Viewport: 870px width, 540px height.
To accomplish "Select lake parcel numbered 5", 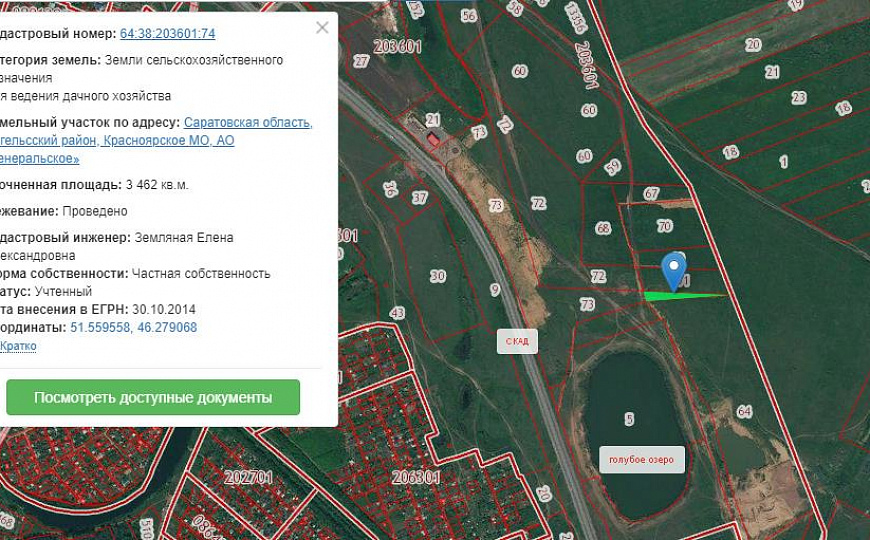I will [629, 419].
